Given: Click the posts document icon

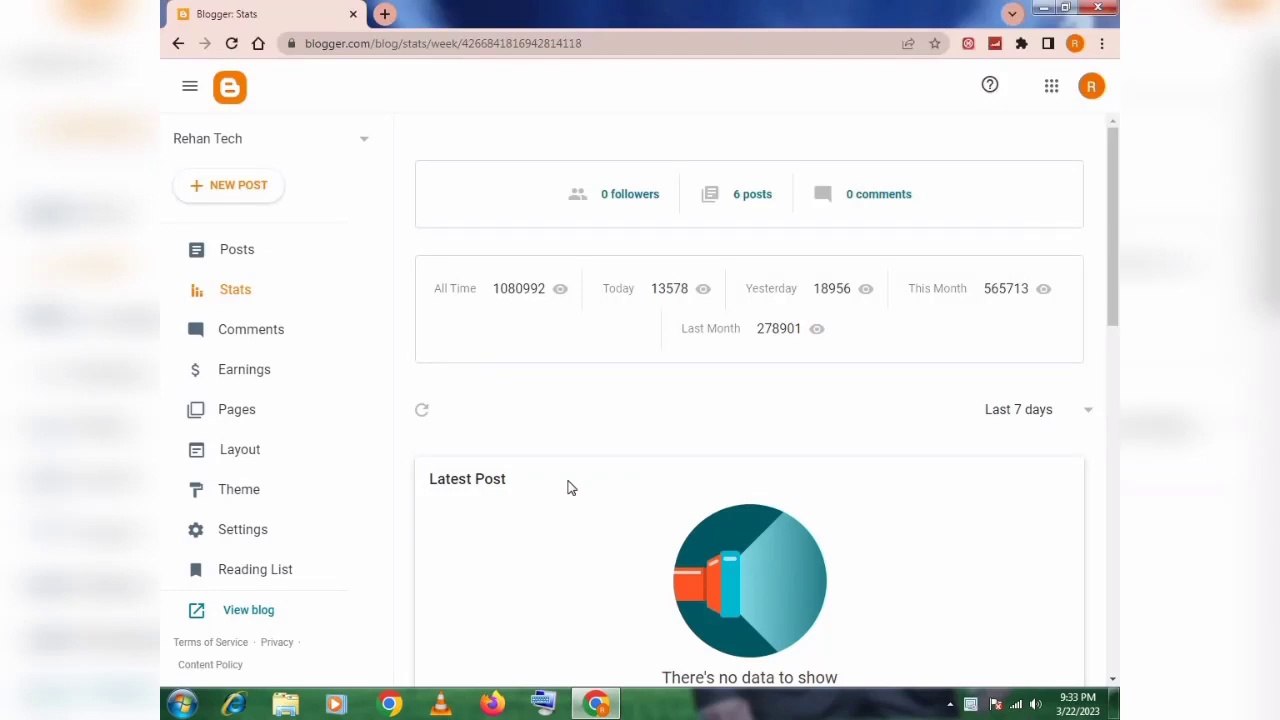Looking at the screenshot, I should [710, 194].
